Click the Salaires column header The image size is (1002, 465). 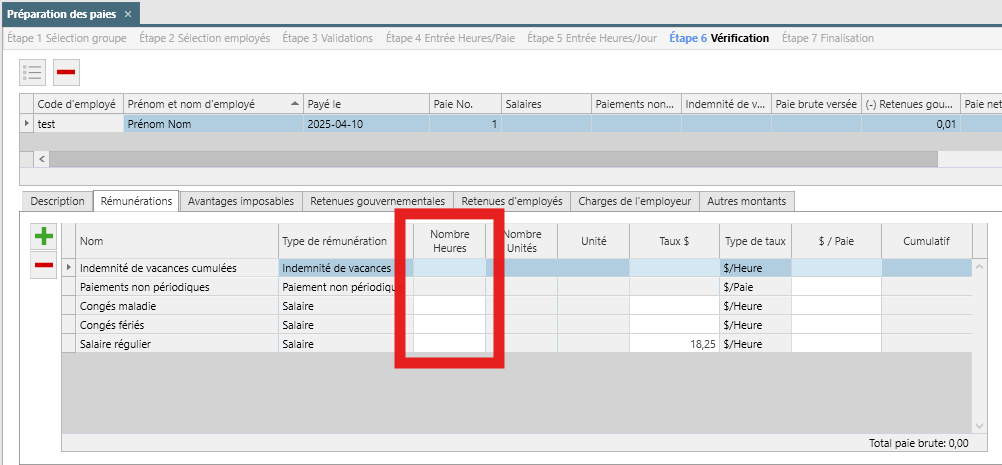pyautogui.click(x=546, y=103)
